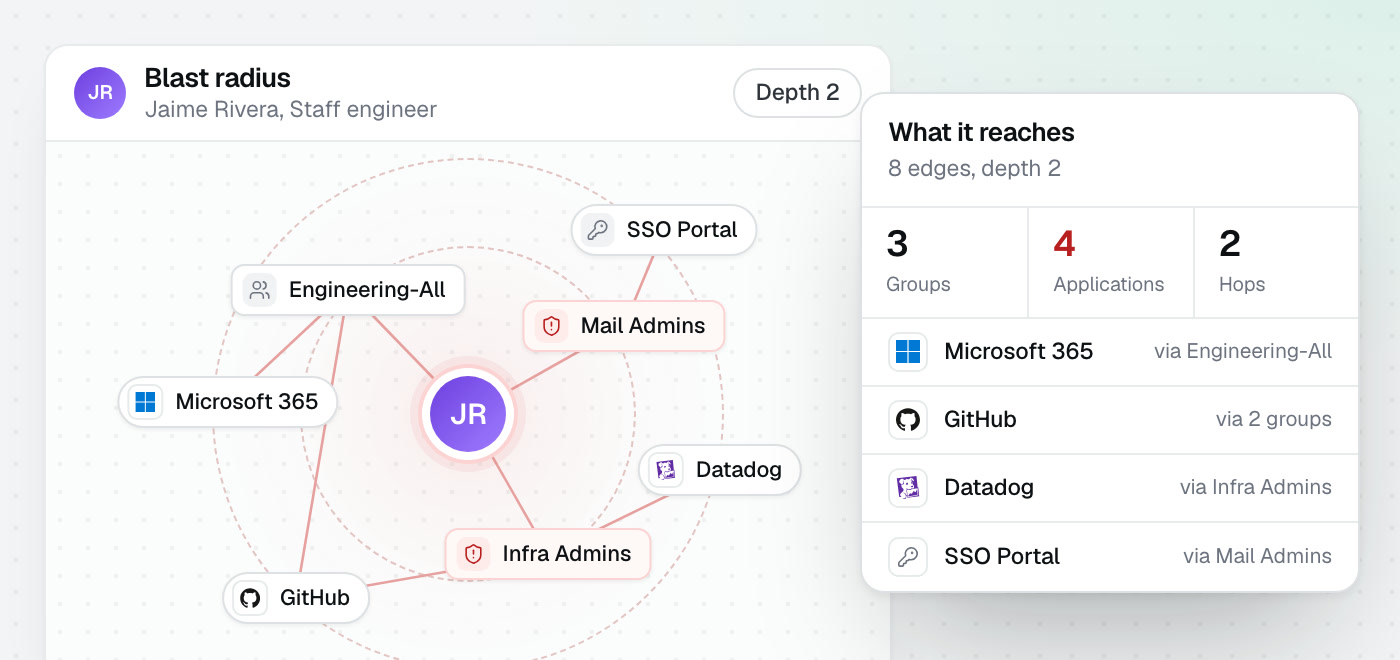1400x660 pixels.
Task: Click the Datadog row name in reaches list
Action: pos(989,488)
